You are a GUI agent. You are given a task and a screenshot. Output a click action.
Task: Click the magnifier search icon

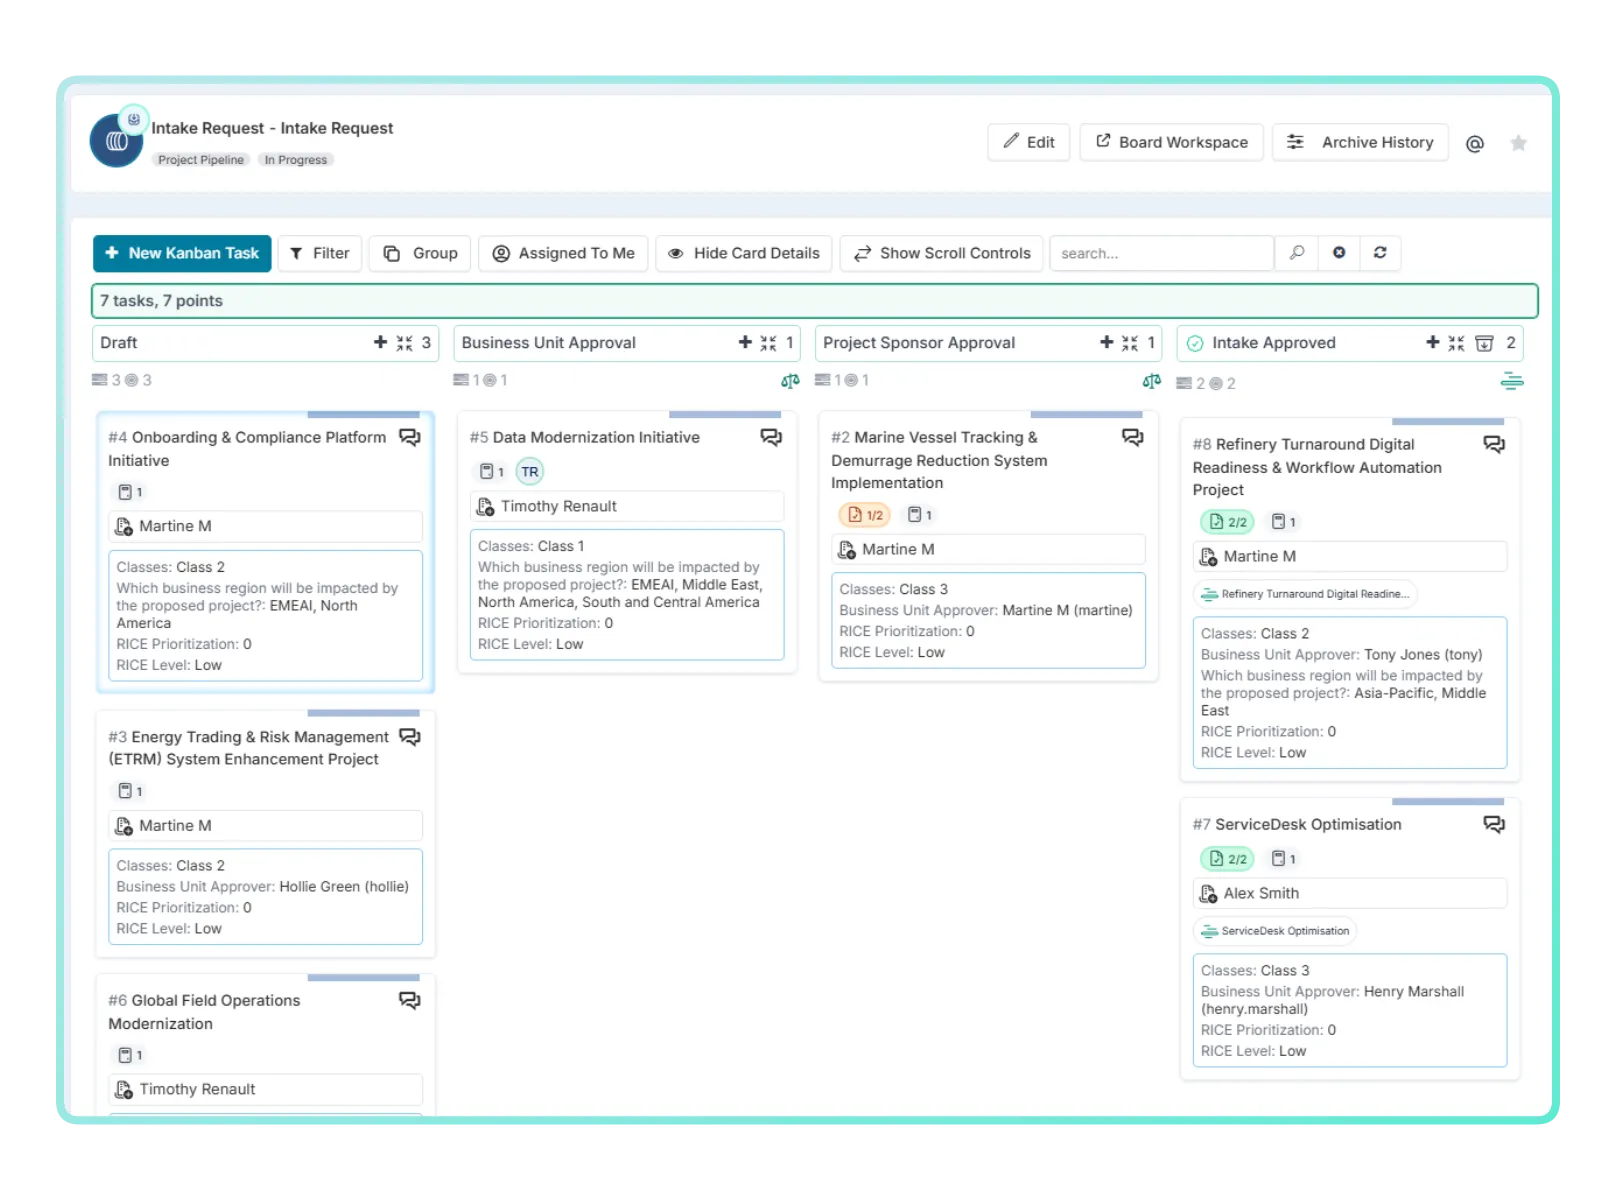[1297, 253]
